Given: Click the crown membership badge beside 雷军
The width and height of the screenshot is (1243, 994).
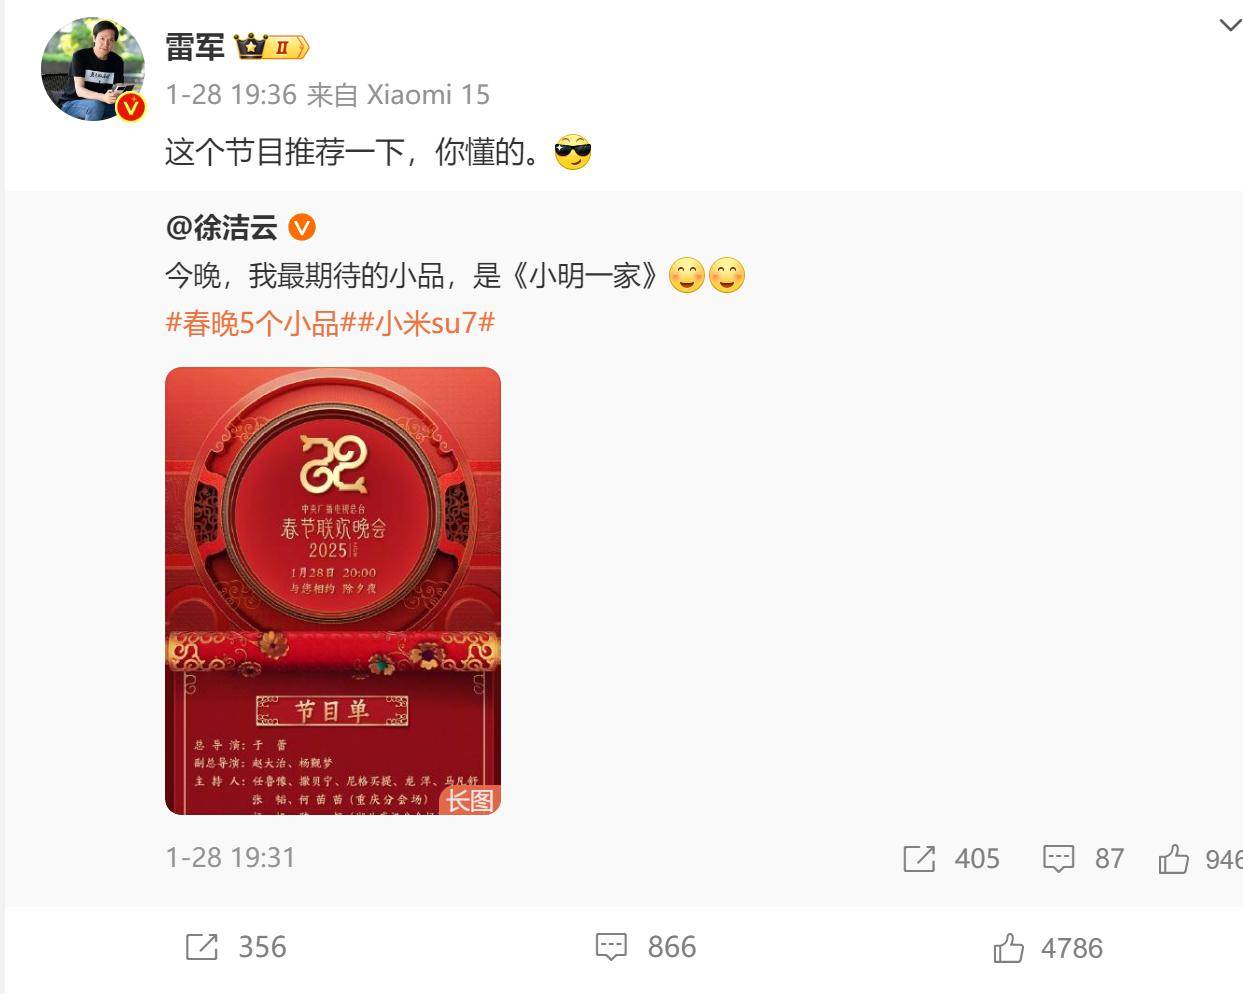Looking at the screenshot, I should pyautogui.click(x=271, y=47).
